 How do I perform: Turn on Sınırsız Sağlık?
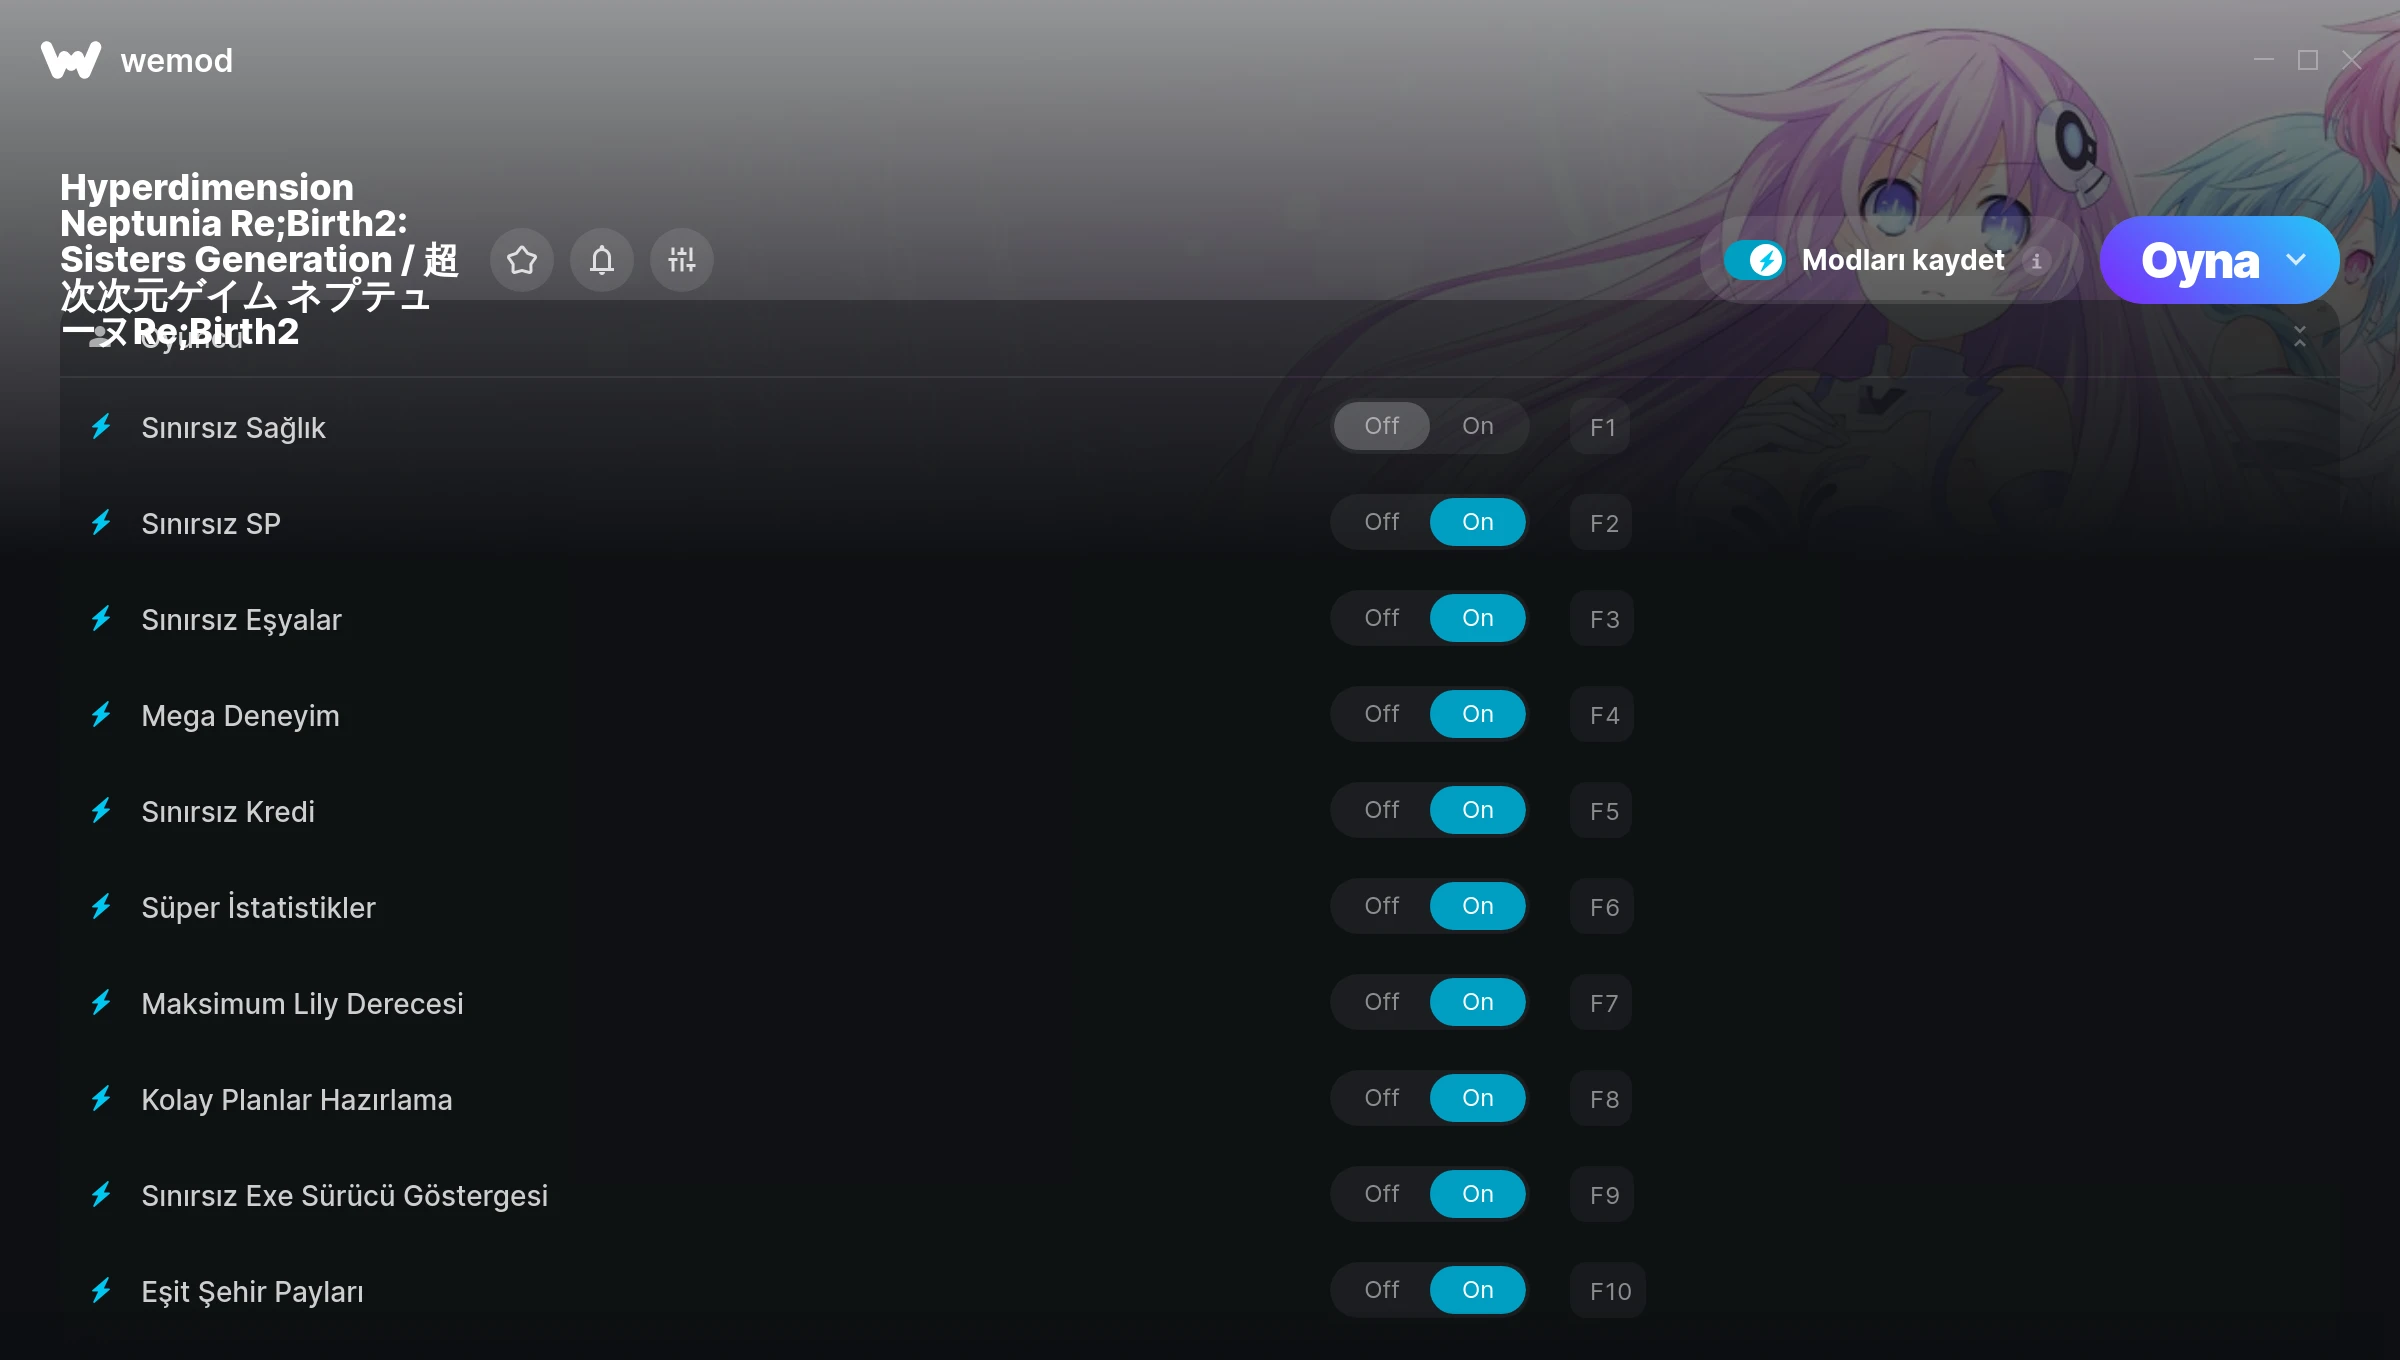[x=1478, y=426]
